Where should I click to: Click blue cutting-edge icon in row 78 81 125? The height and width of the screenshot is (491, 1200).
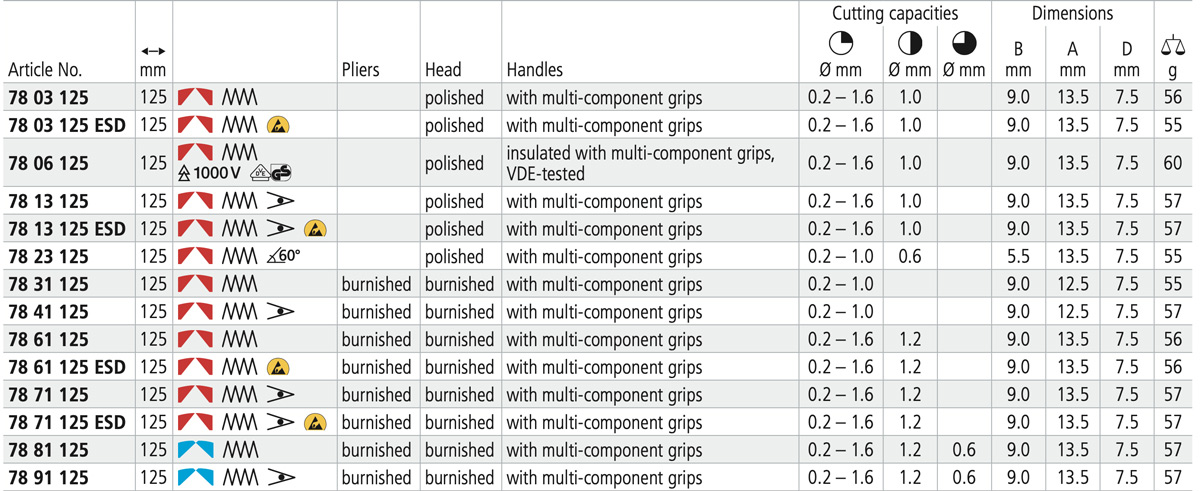tap(196, 450)
